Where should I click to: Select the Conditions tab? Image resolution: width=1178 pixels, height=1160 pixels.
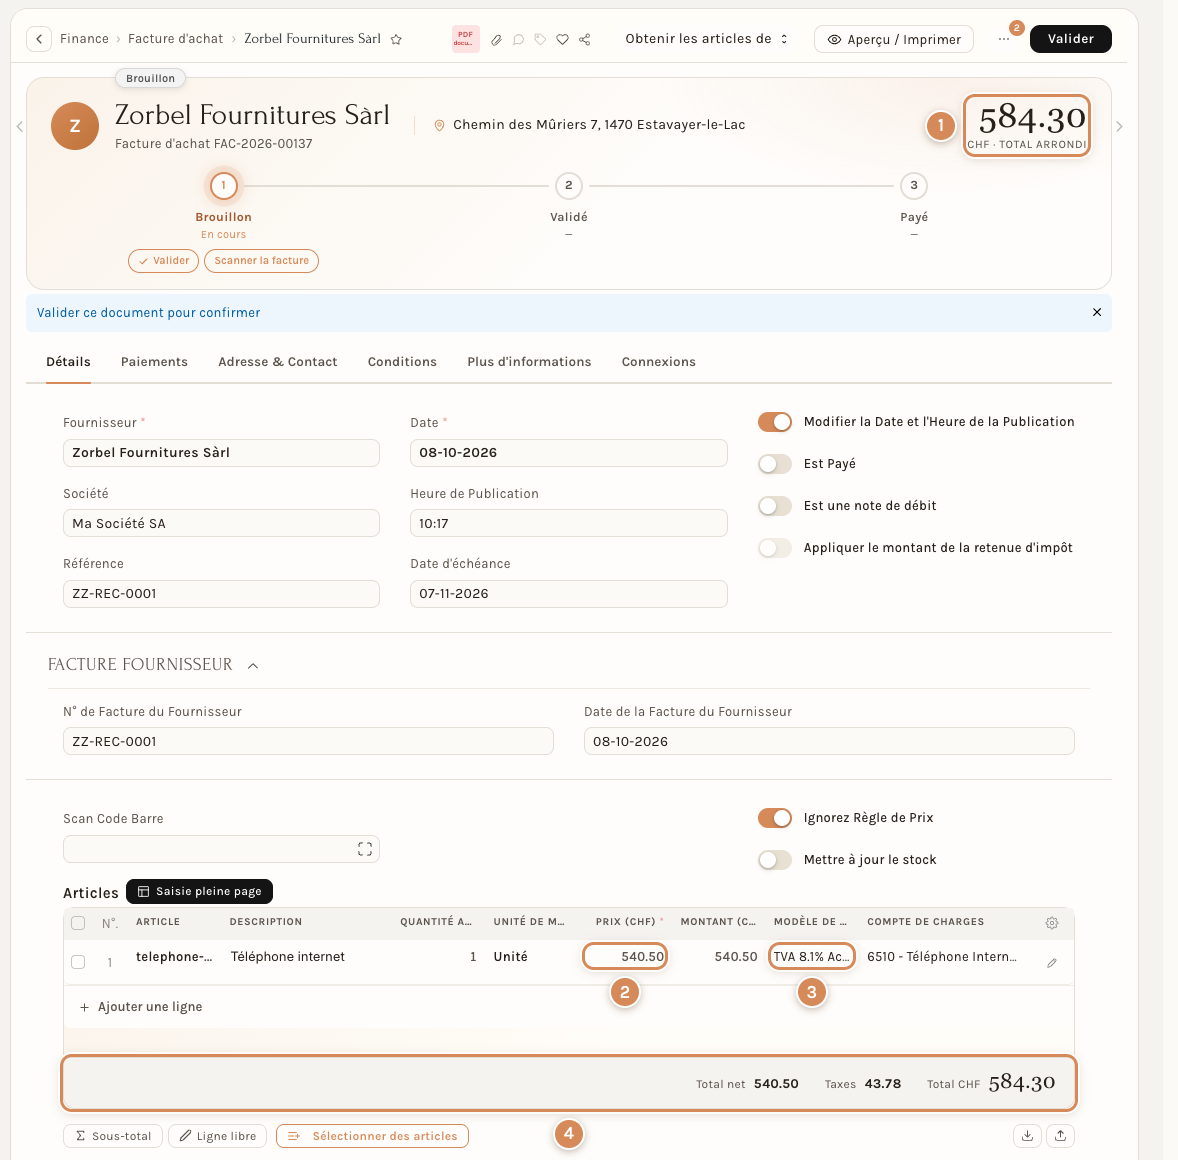(x=402, y=362)
